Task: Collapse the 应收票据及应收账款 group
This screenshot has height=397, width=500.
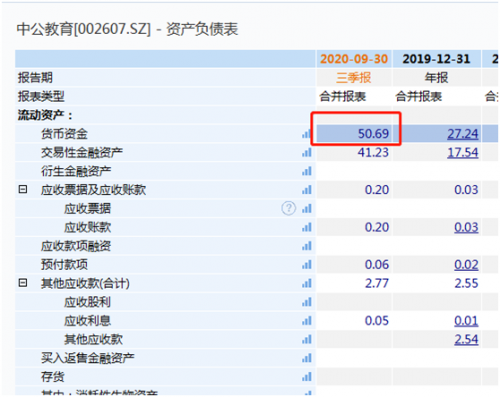Action: [23, 189]
